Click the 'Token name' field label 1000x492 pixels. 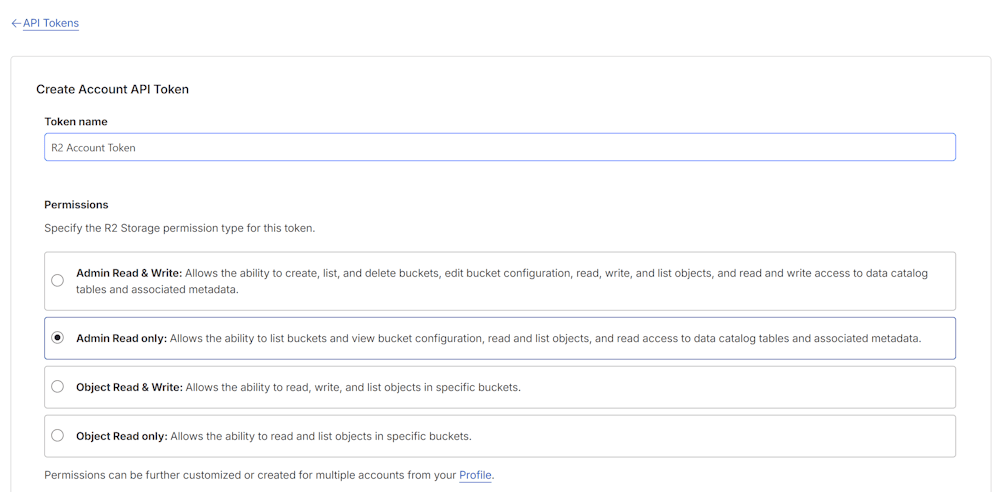coord(76,121)
